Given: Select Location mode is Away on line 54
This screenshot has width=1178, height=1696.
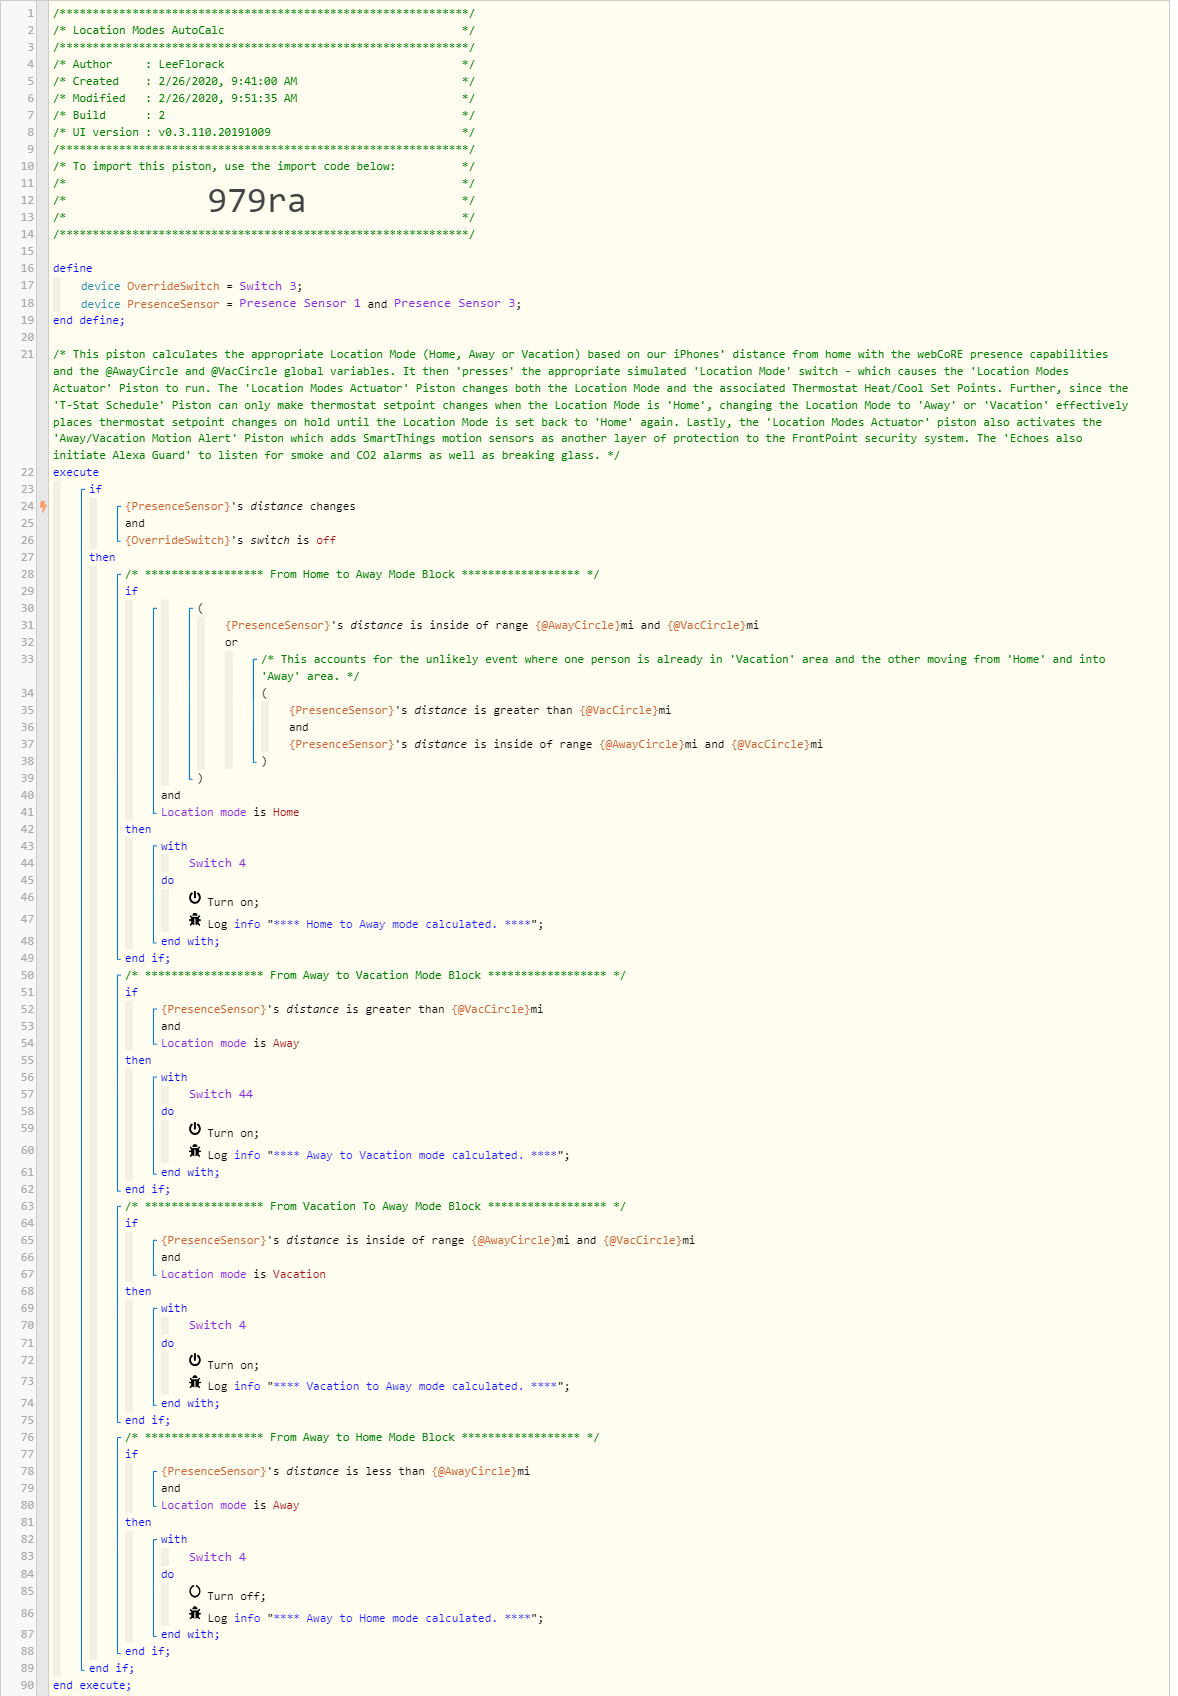Looking at the screenshot, I should point(230,1043).
